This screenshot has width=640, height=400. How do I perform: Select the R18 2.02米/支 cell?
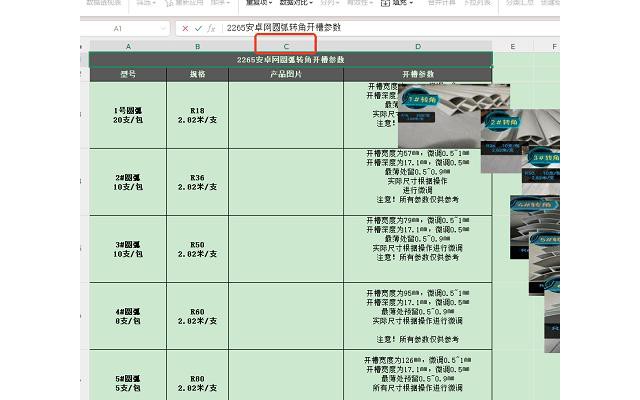click(198, 115)
